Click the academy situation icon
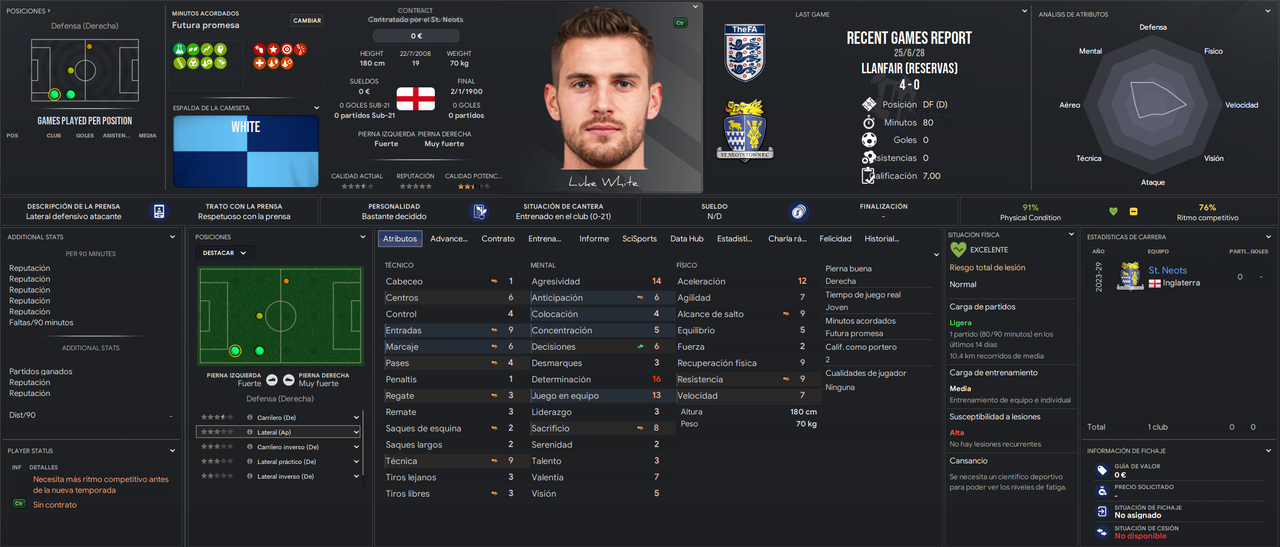 tap(481, 211)
